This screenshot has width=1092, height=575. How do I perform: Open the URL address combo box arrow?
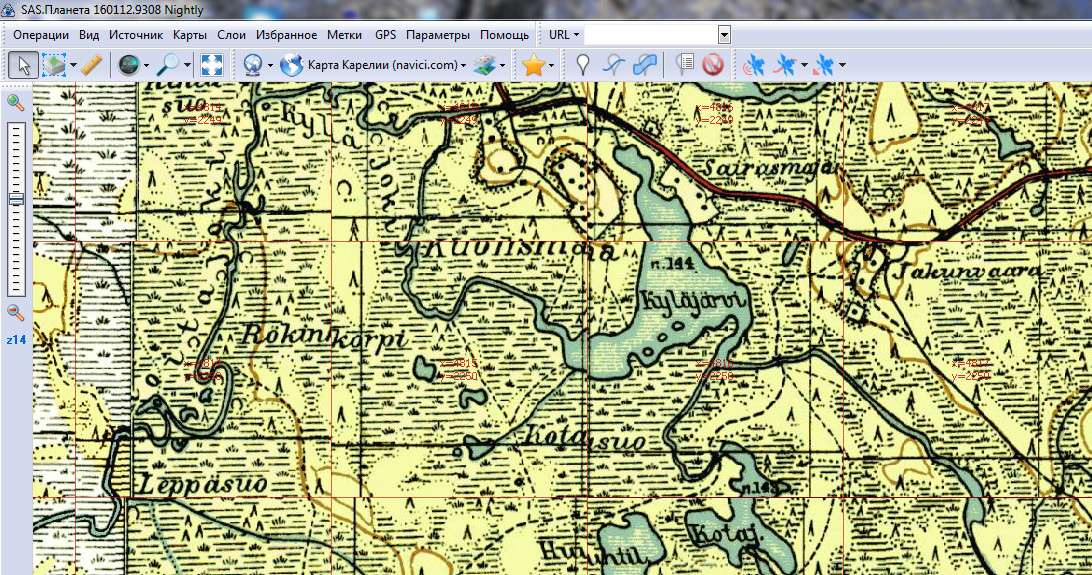(x=723, y=35)
